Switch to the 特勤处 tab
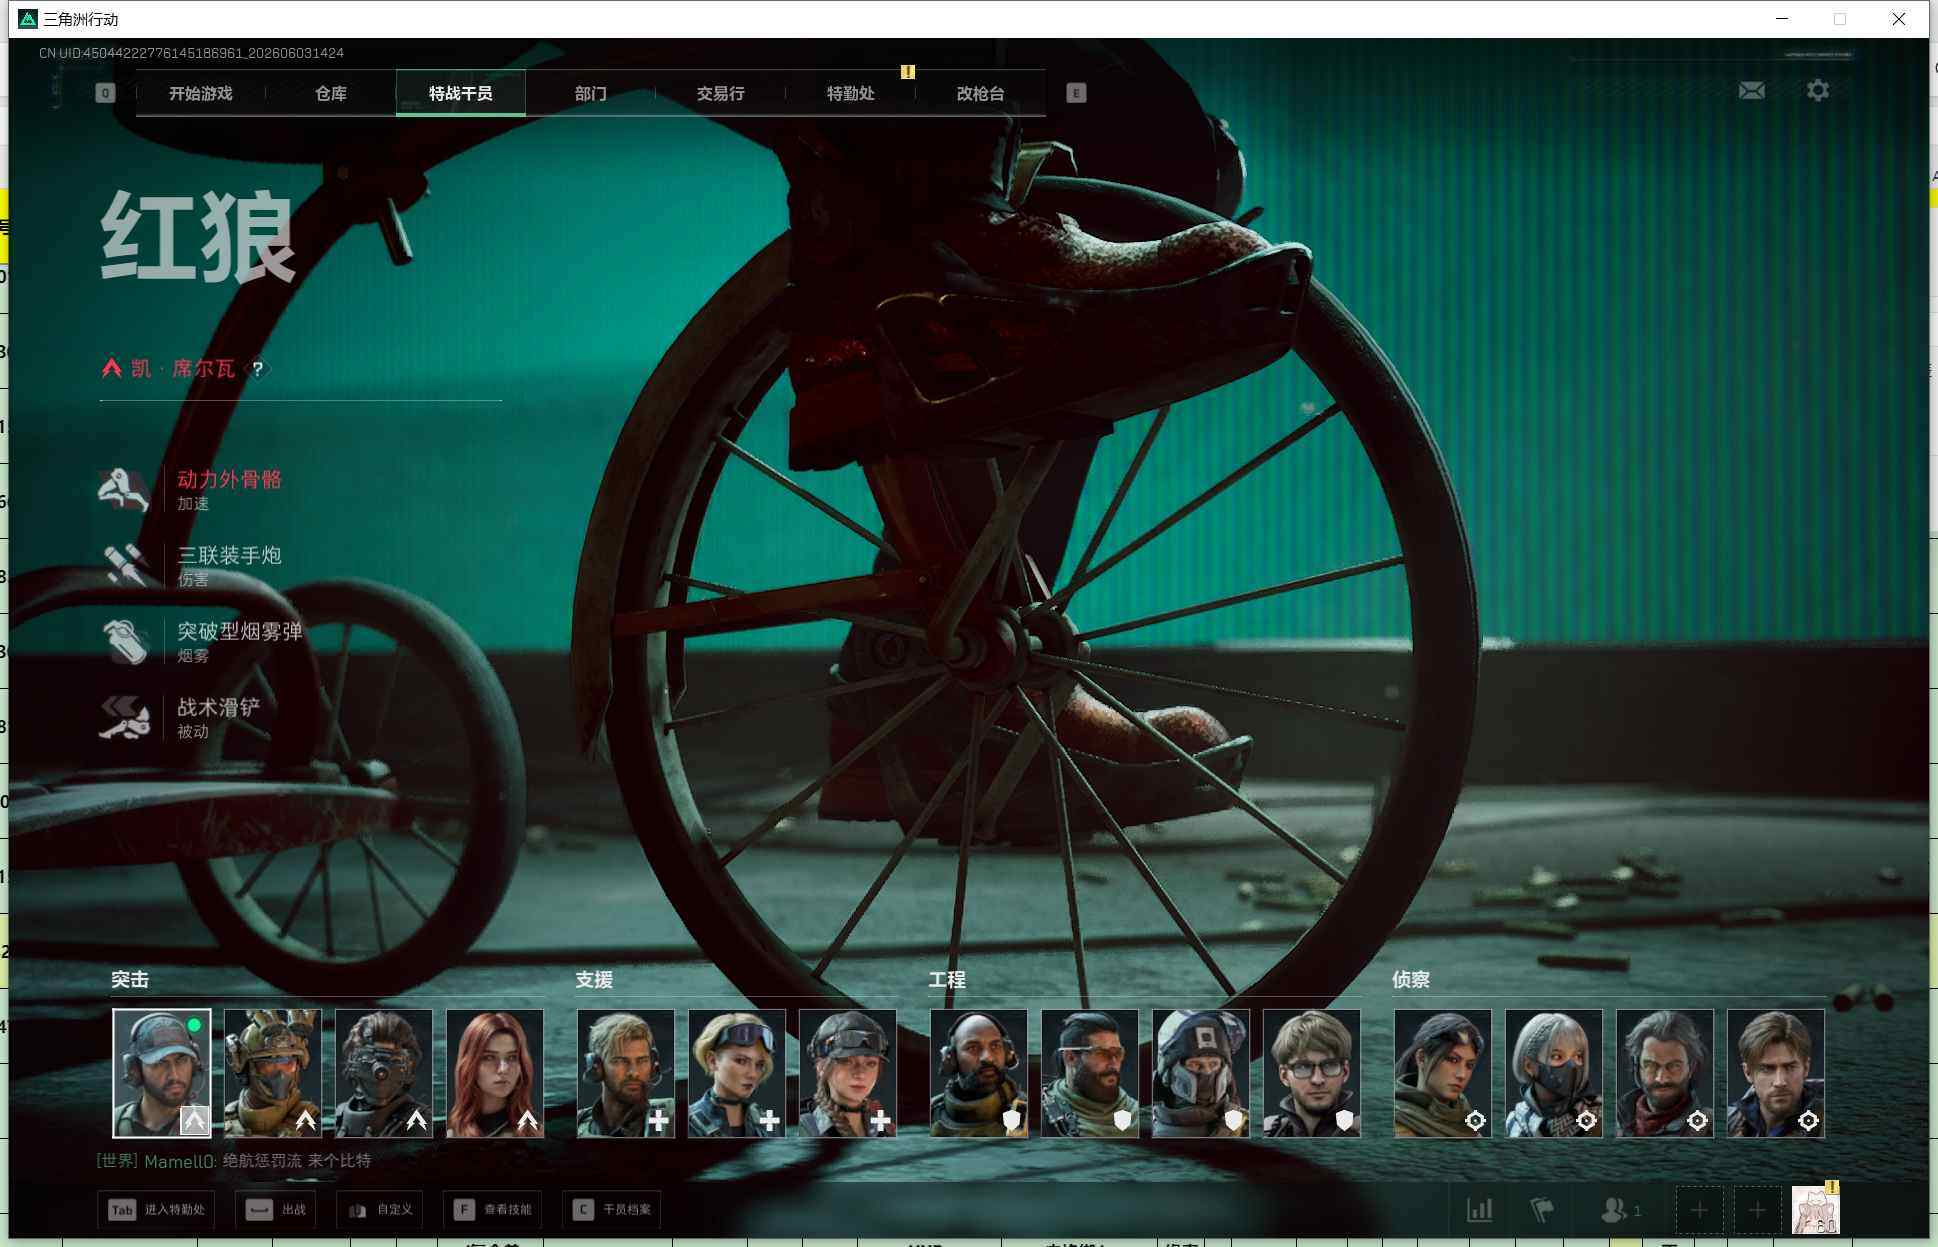The image size is (1938, 1247). coord(851,93)
